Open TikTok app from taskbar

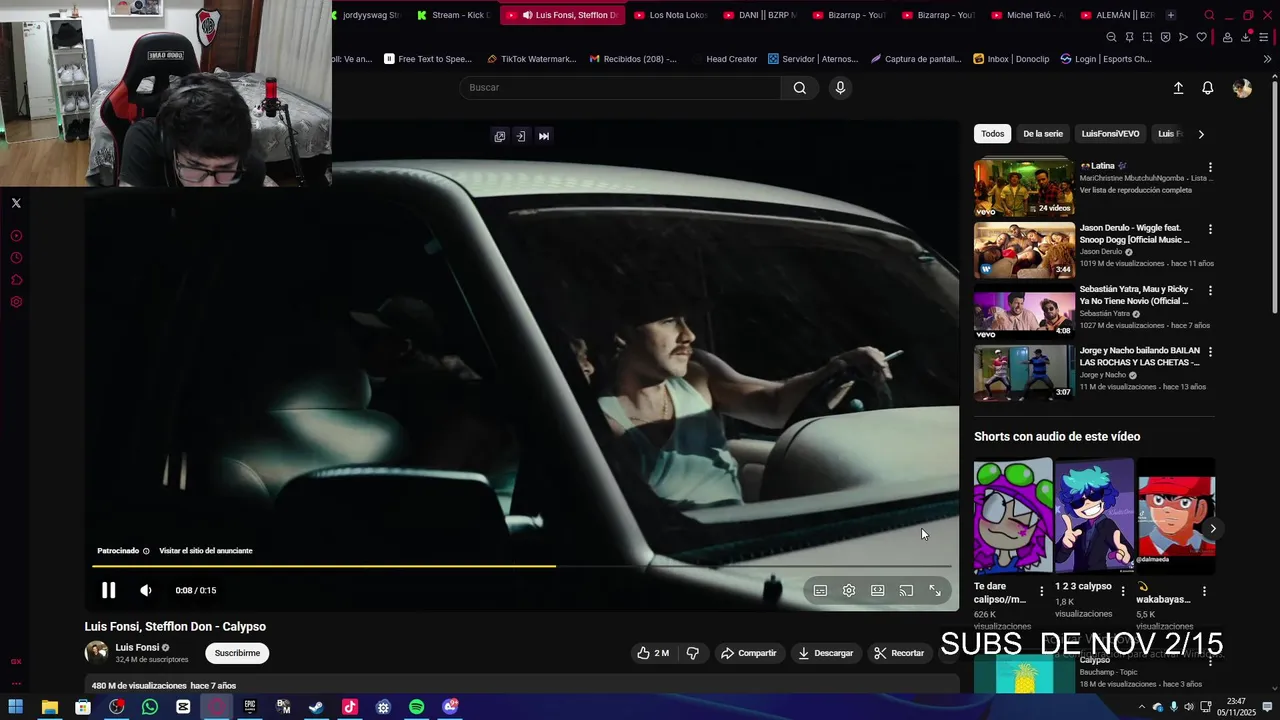click(350, 707)
